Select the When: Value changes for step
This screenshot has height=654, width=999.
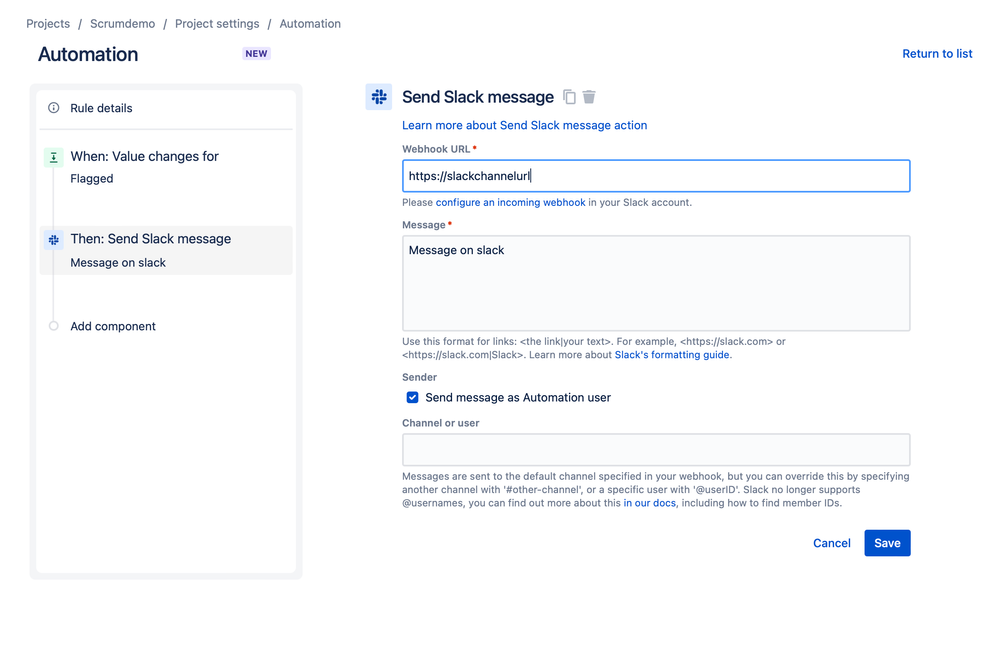144,157
